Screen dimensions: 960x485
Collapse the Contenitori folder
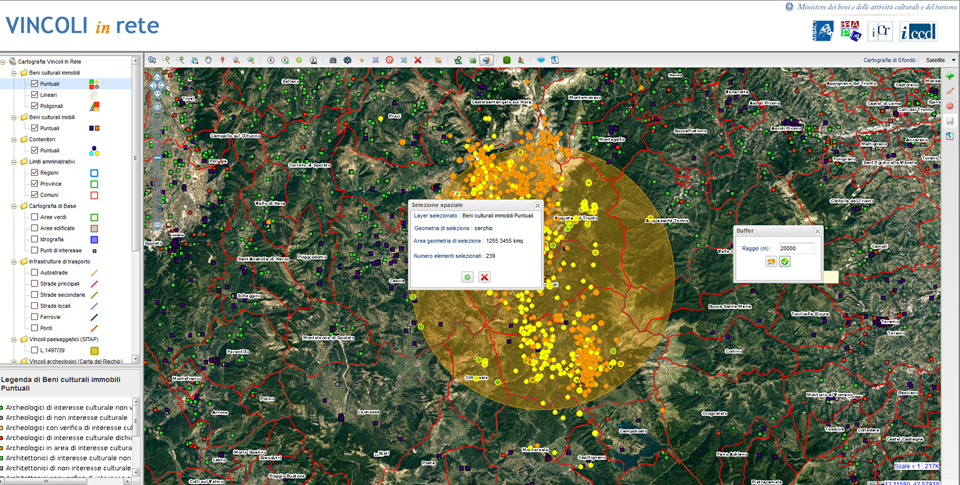(x=13, y=140)
